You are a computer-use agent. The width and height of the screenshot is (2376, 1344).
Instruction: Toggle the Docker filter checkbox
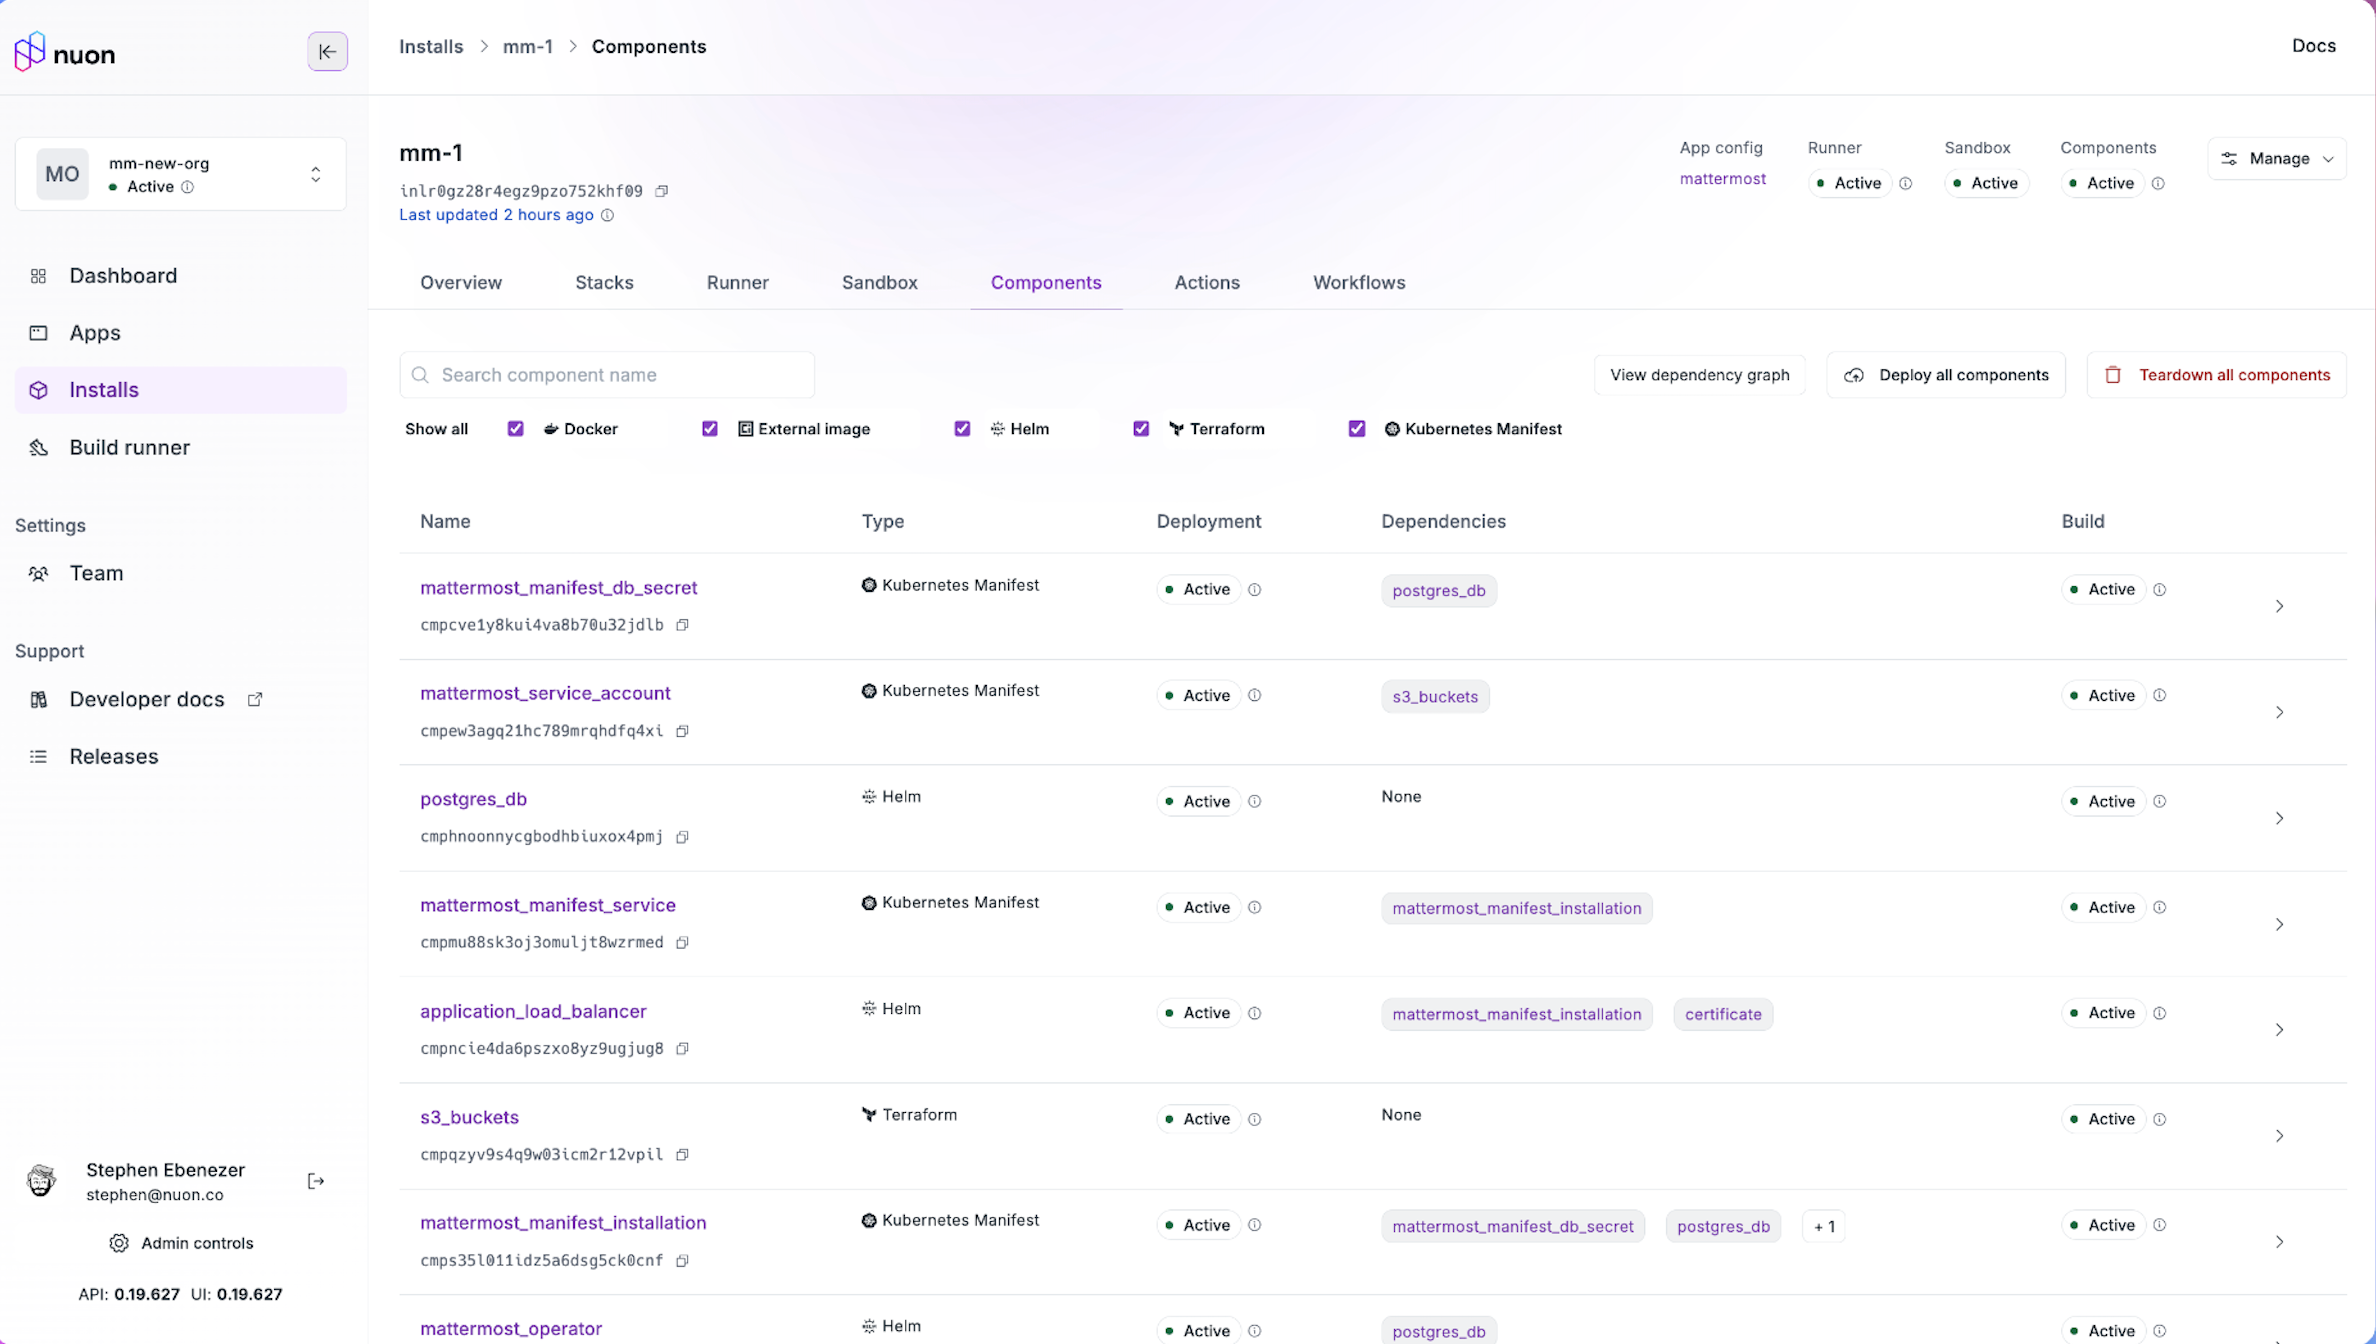click(x=515, y=429)
